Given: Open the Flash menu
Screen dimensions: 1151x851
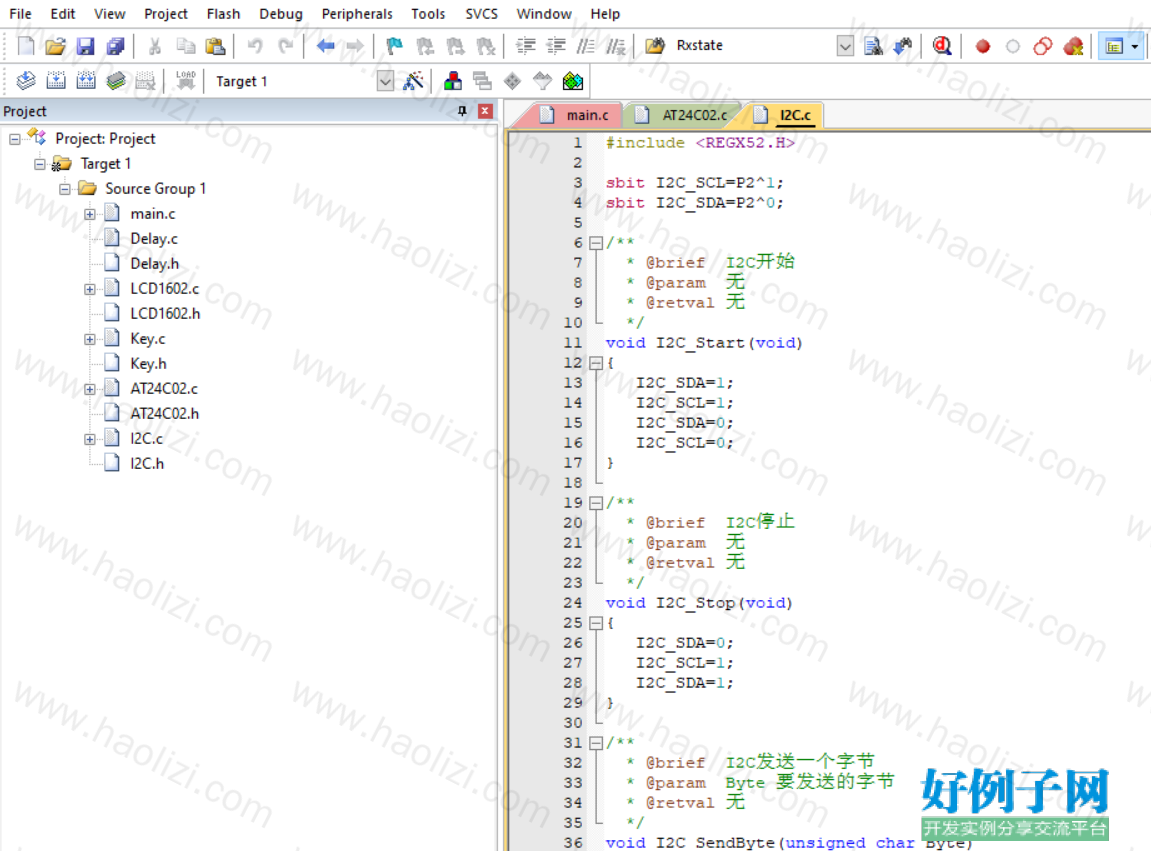Looking at the screenshot, I should coord(223,14).
